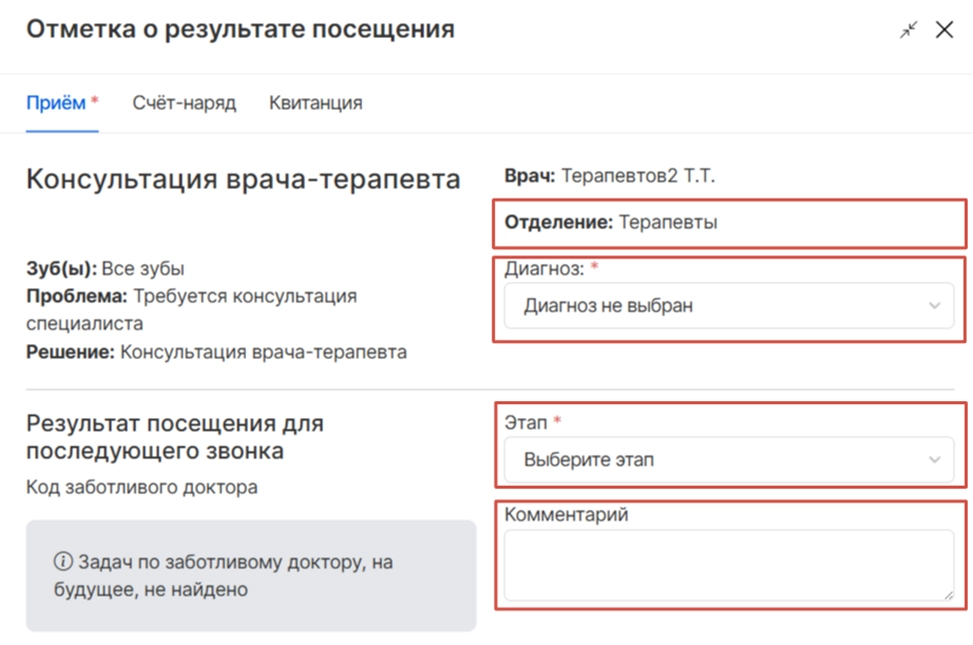Screen dimensions: 973x645
Task: Go to the Квитанция tab
Action: point(315,103)
